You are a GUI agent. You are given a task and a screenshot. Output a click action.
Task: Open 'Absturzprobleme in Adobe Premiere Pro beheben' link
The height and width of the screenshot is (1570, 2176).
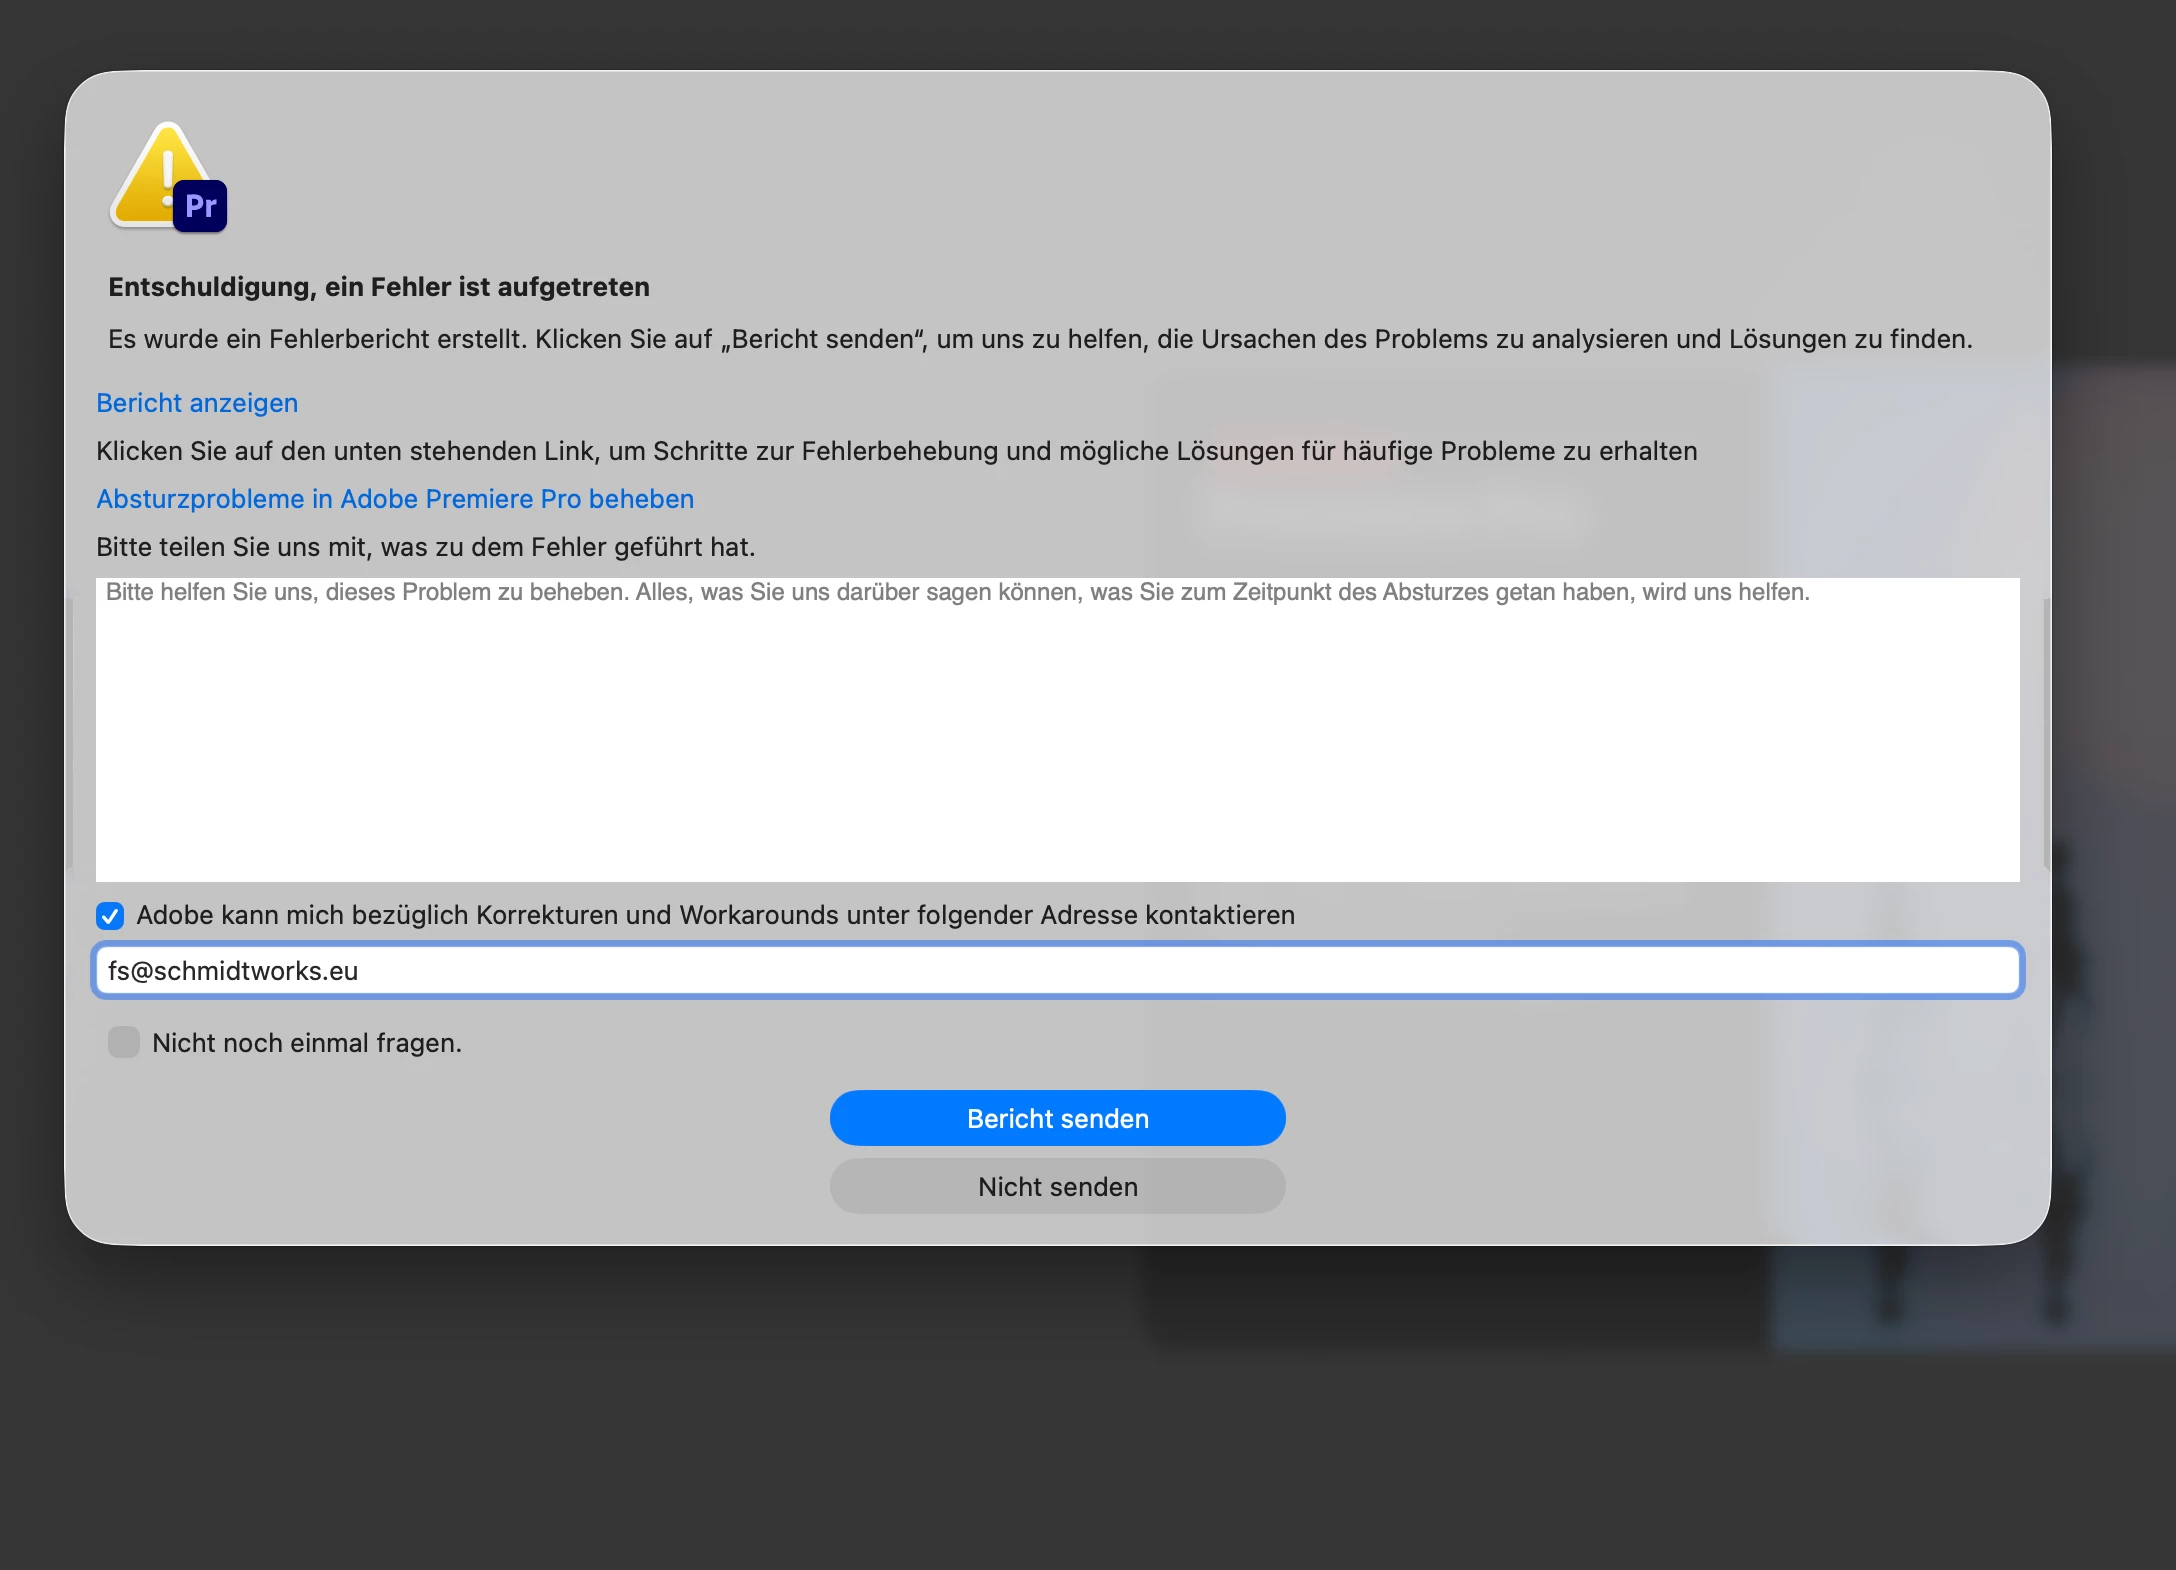[x=395, y=499]
